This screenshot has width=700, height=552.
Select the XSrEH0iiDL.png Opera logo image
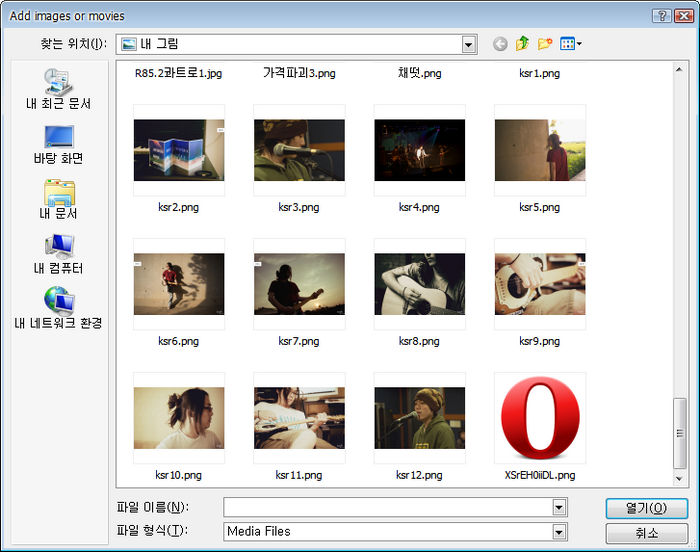[540, 418]
